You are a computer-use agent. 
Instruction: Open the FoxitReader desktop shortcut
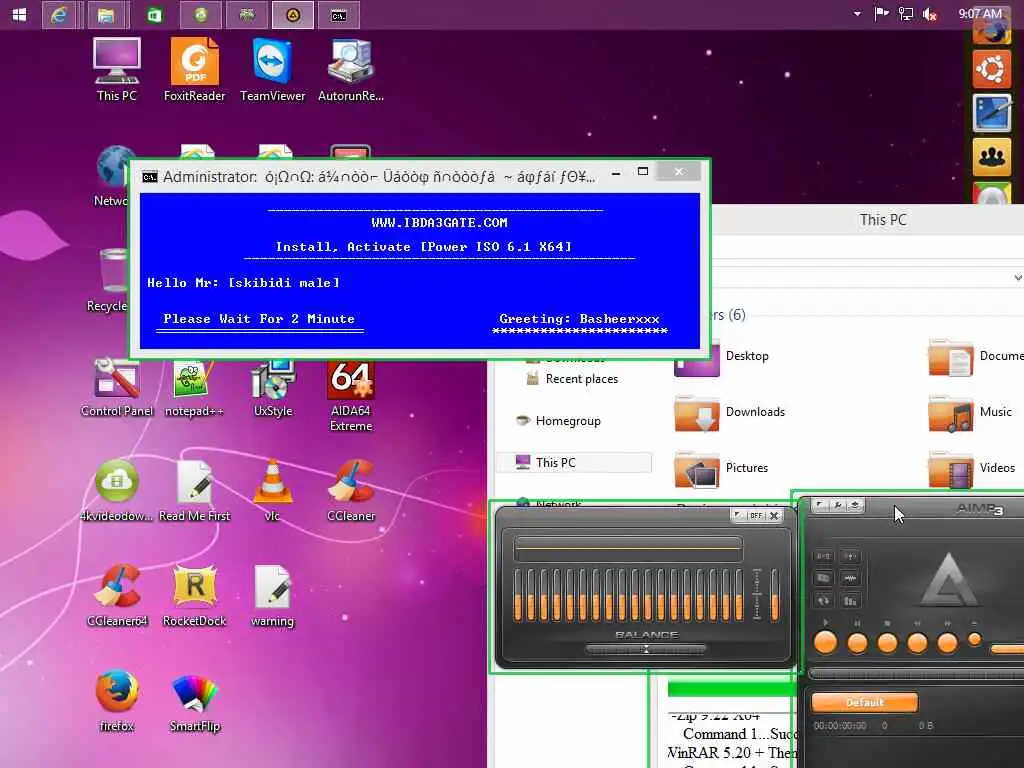[195, 71]
